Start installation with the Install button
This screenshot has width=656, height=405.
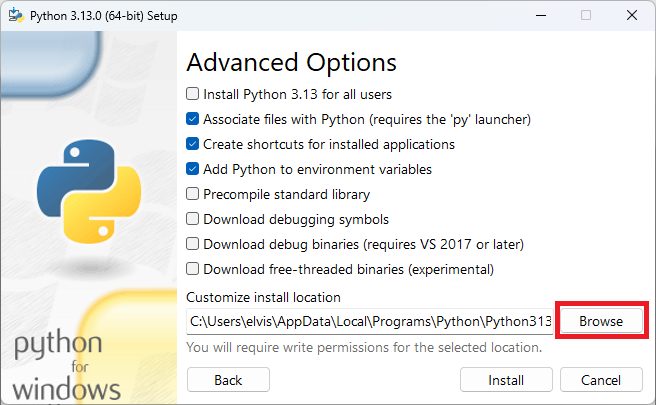pyautogui.click(x=506, y=380)
